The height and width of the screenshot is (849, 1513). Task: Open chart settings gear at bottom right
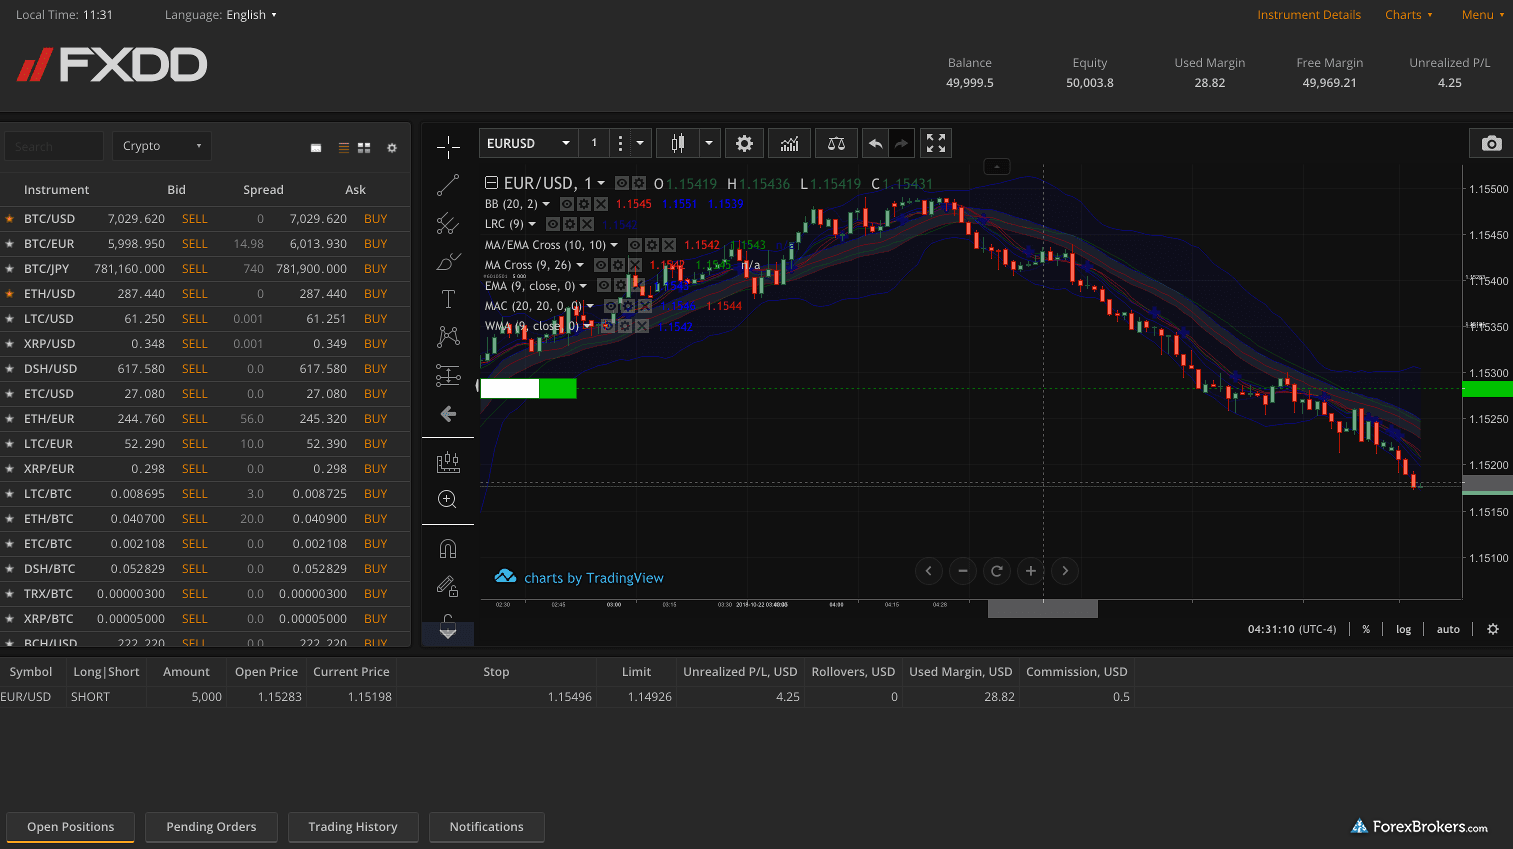(x=1493, y=629)
